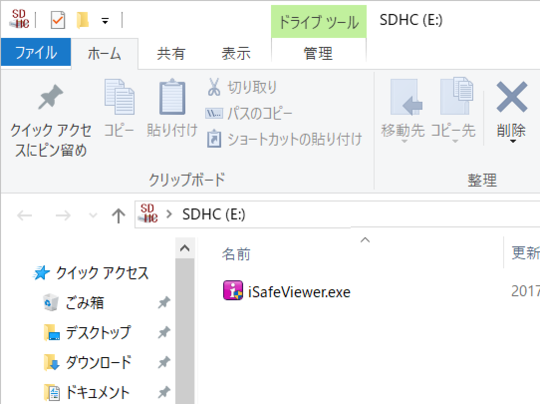Click the ドキュメント folder icon

tap(52, 393)
